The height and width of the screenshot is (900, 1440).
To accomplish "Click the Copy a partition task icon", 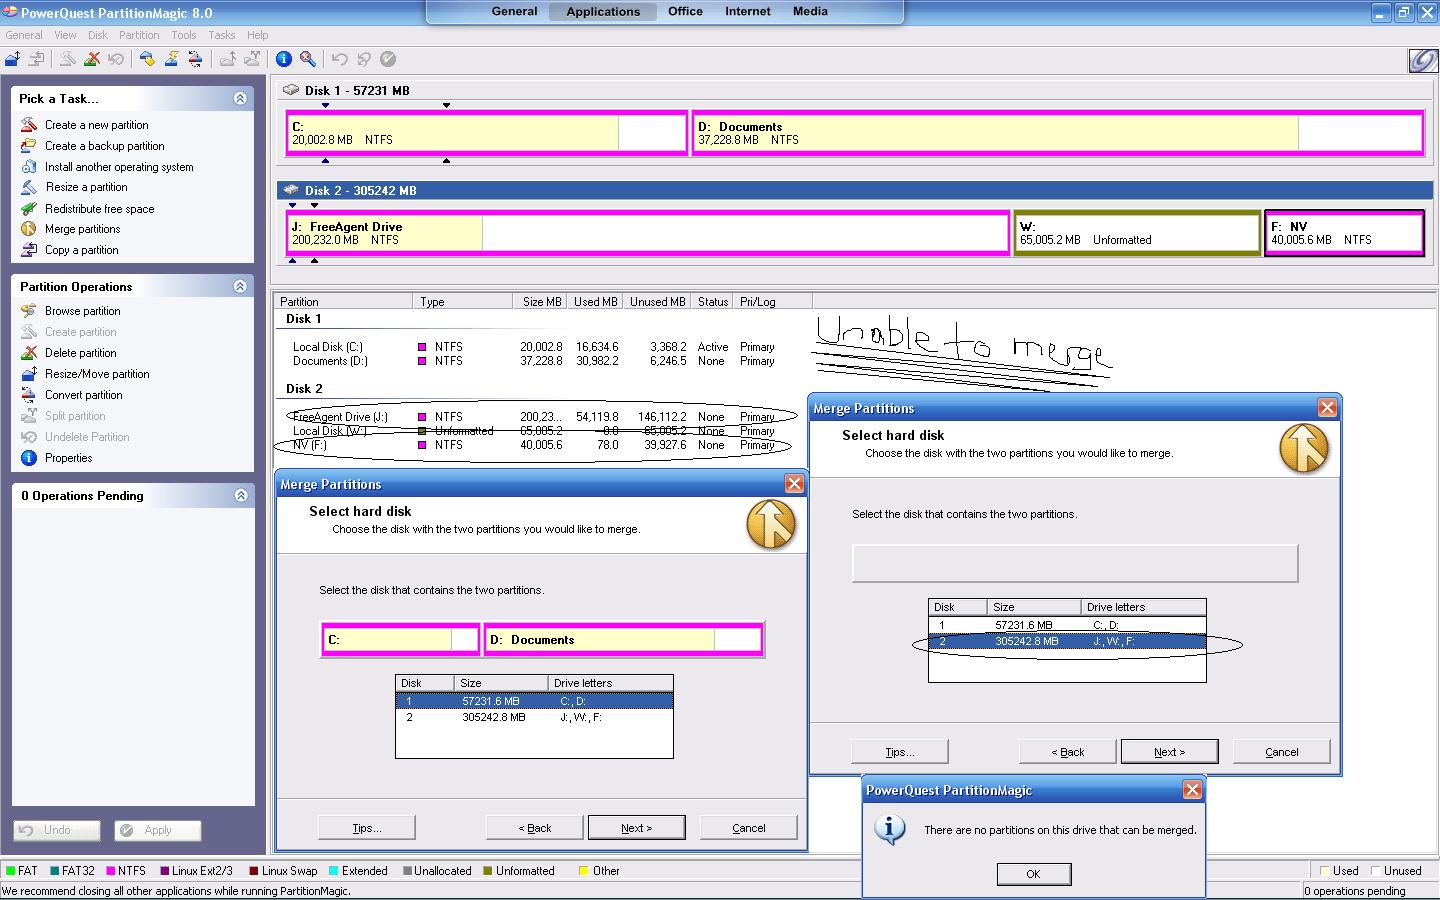I will click(x=28, y=250).
